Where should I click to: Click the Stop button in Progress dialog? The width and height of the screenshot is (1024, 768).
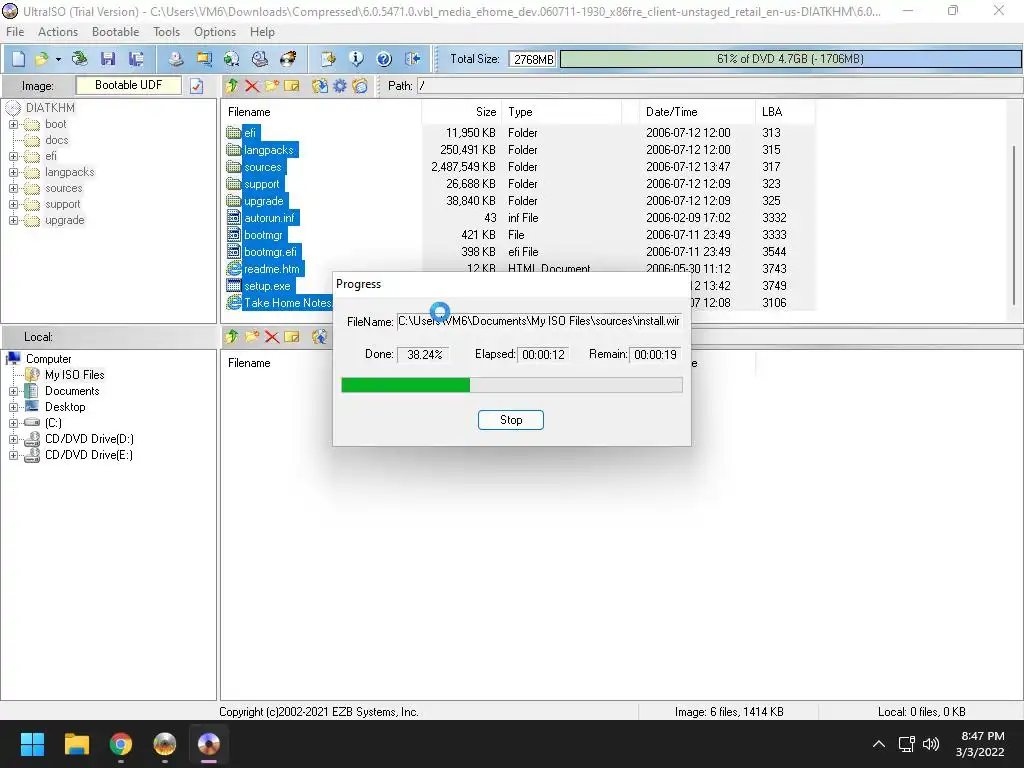(x=511, y=420)
